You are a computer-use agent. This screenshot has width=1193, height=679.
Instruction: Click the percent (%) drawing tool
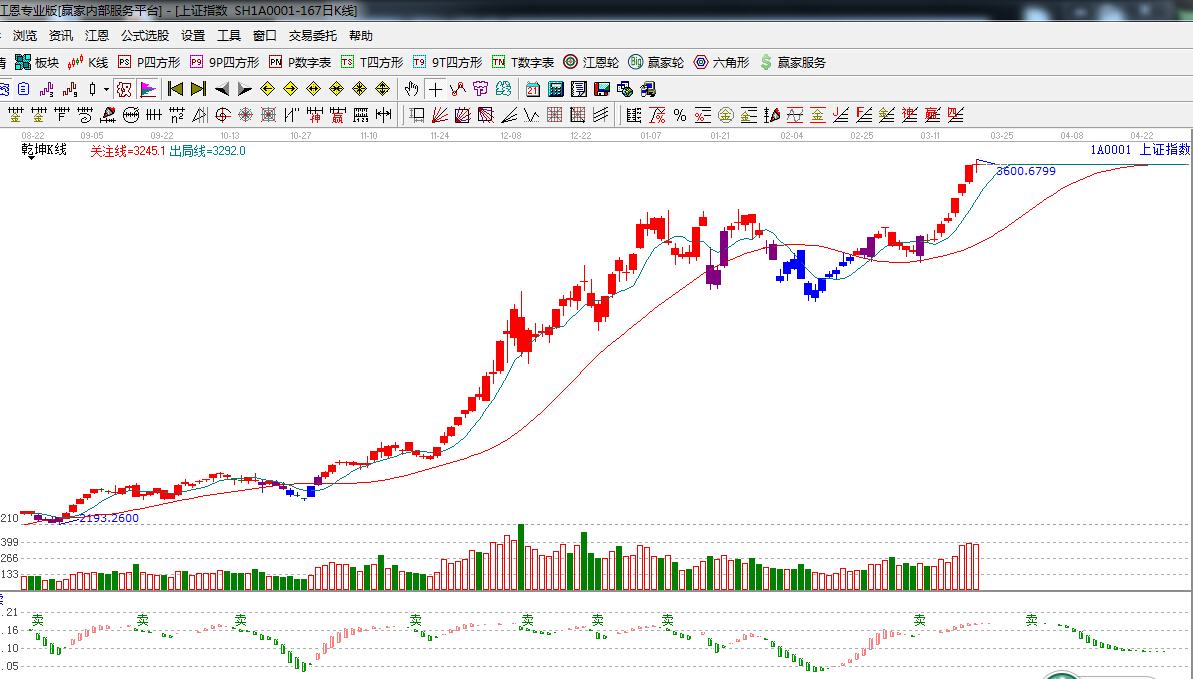pyautogui.click(x=679, y=114)
